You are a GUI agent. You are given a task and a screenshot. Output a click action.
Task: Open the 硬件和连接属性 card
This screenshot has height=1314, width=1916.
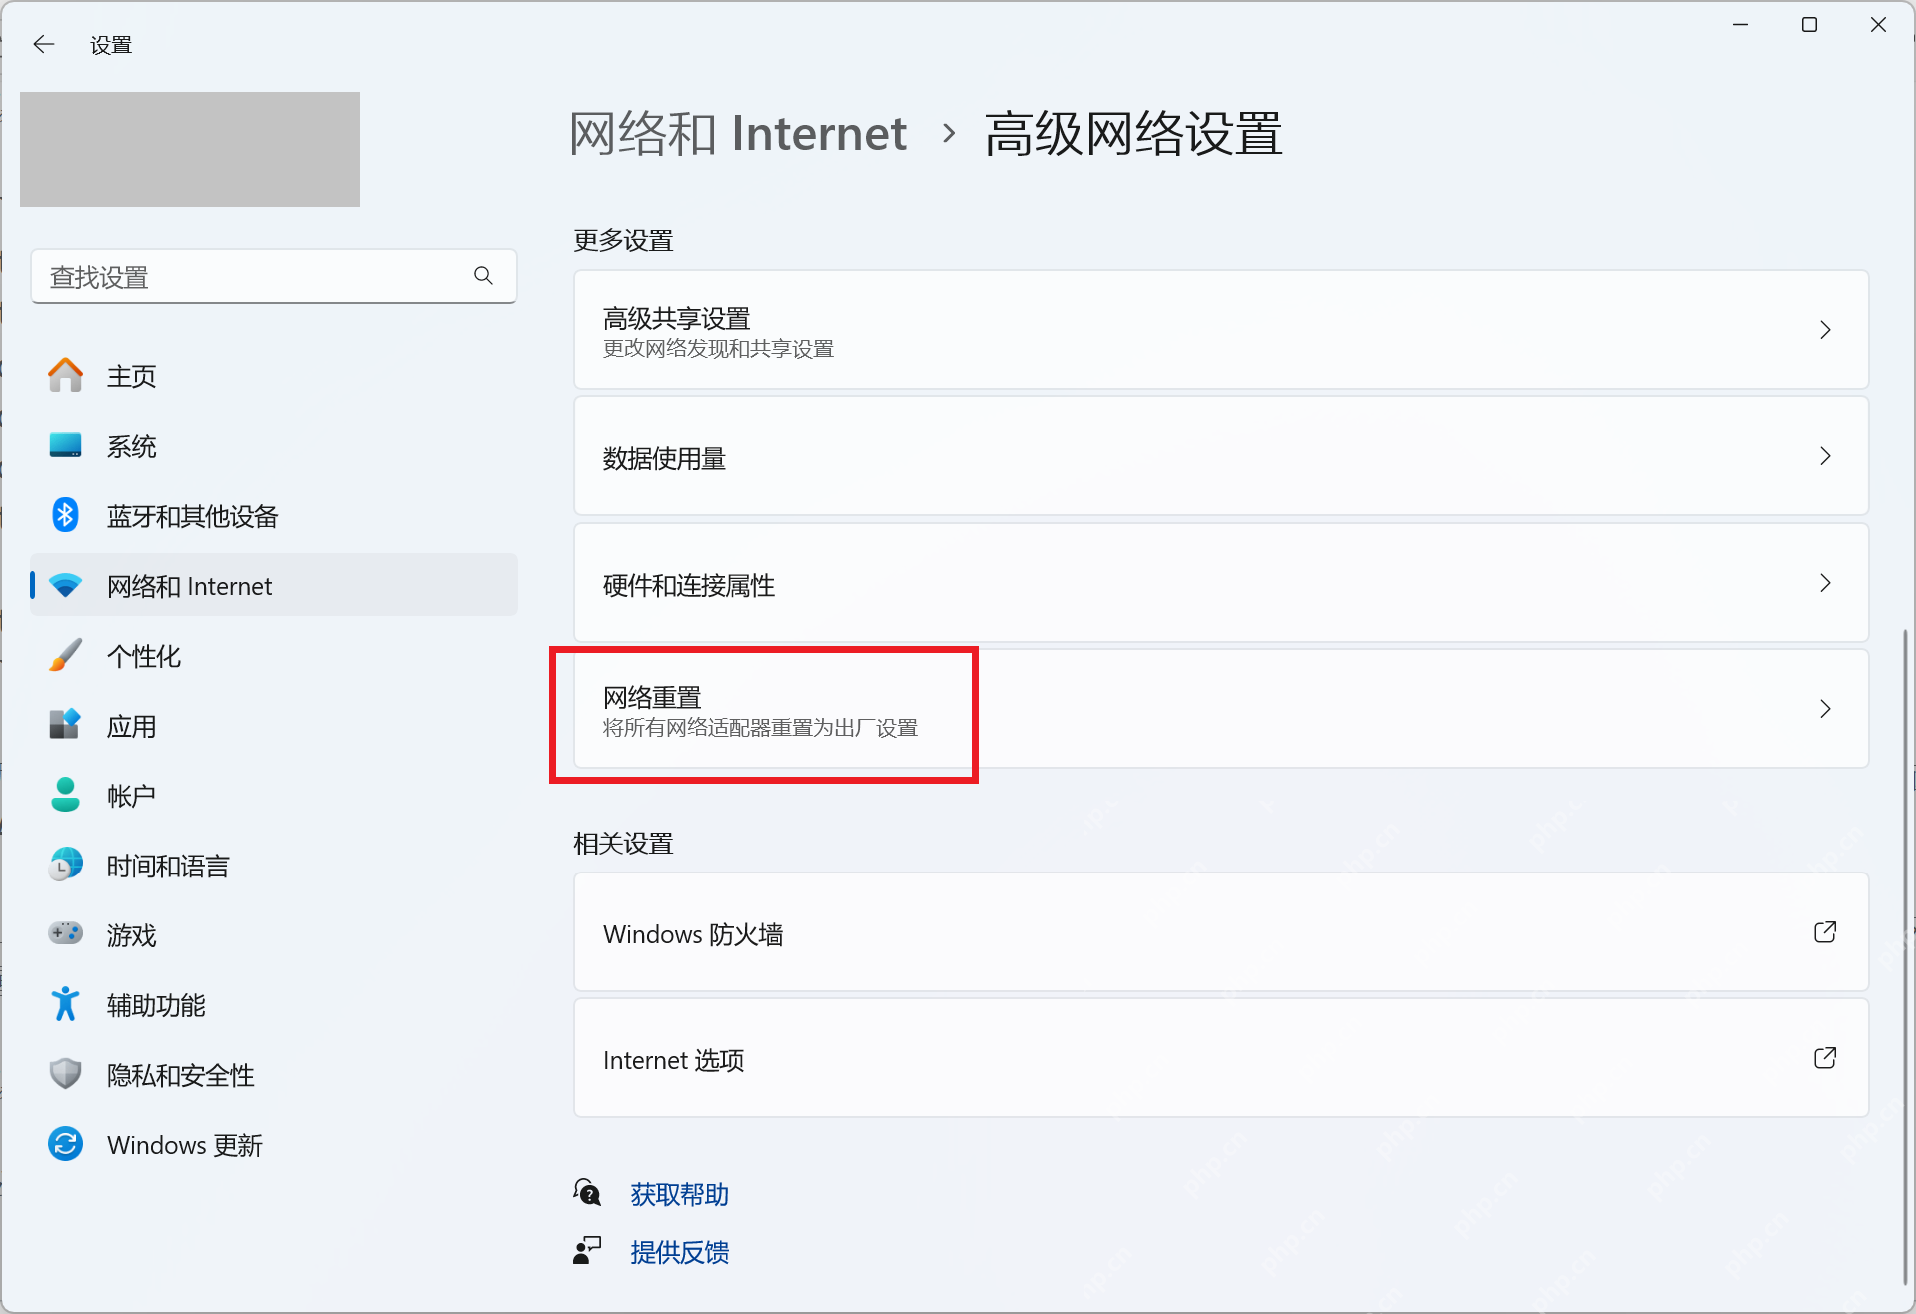point(1221,583)
